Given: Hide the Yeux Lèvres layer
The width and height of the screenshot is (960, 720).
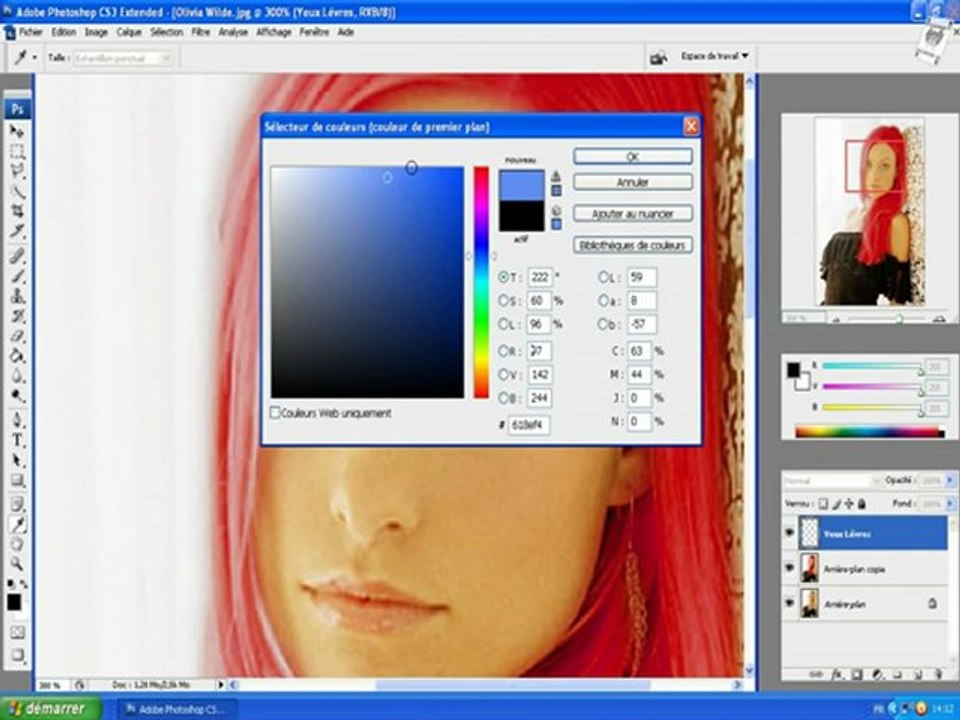Looking at the screenshot, I should tap(790, 533).
